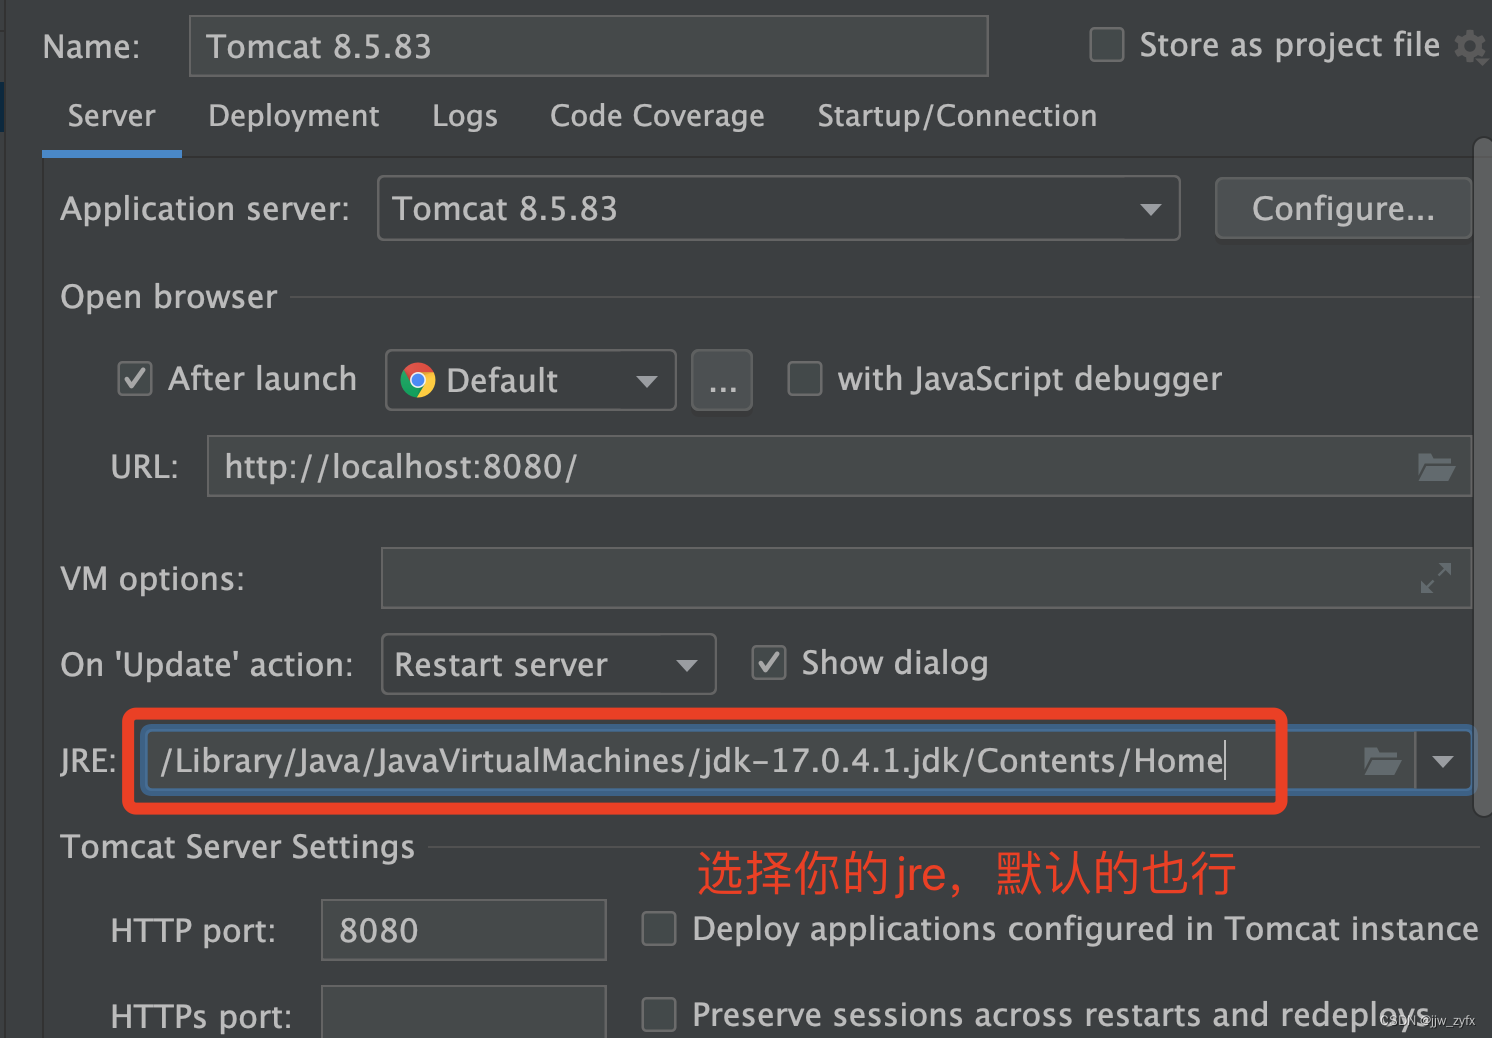This screenshot has height=1038, width=1492.
Task: Click the URL input field
Action: coord(839,466)
